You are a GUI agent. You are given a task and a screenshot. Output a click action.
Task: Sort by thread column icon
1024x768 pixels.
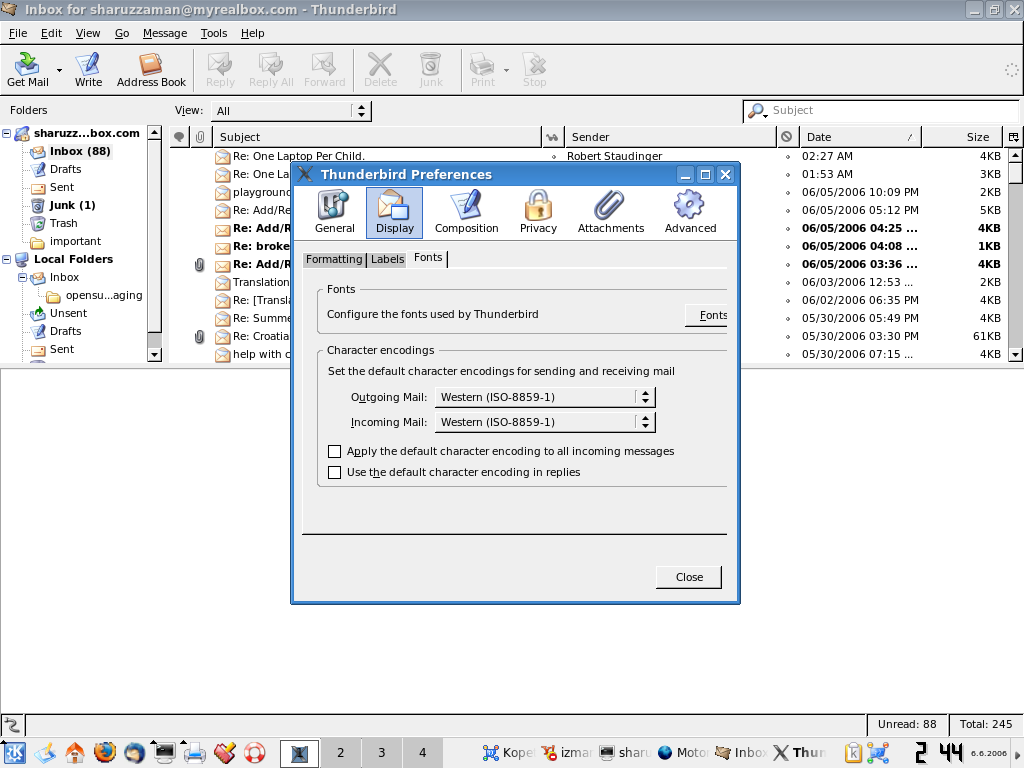(x=179, y=137)
